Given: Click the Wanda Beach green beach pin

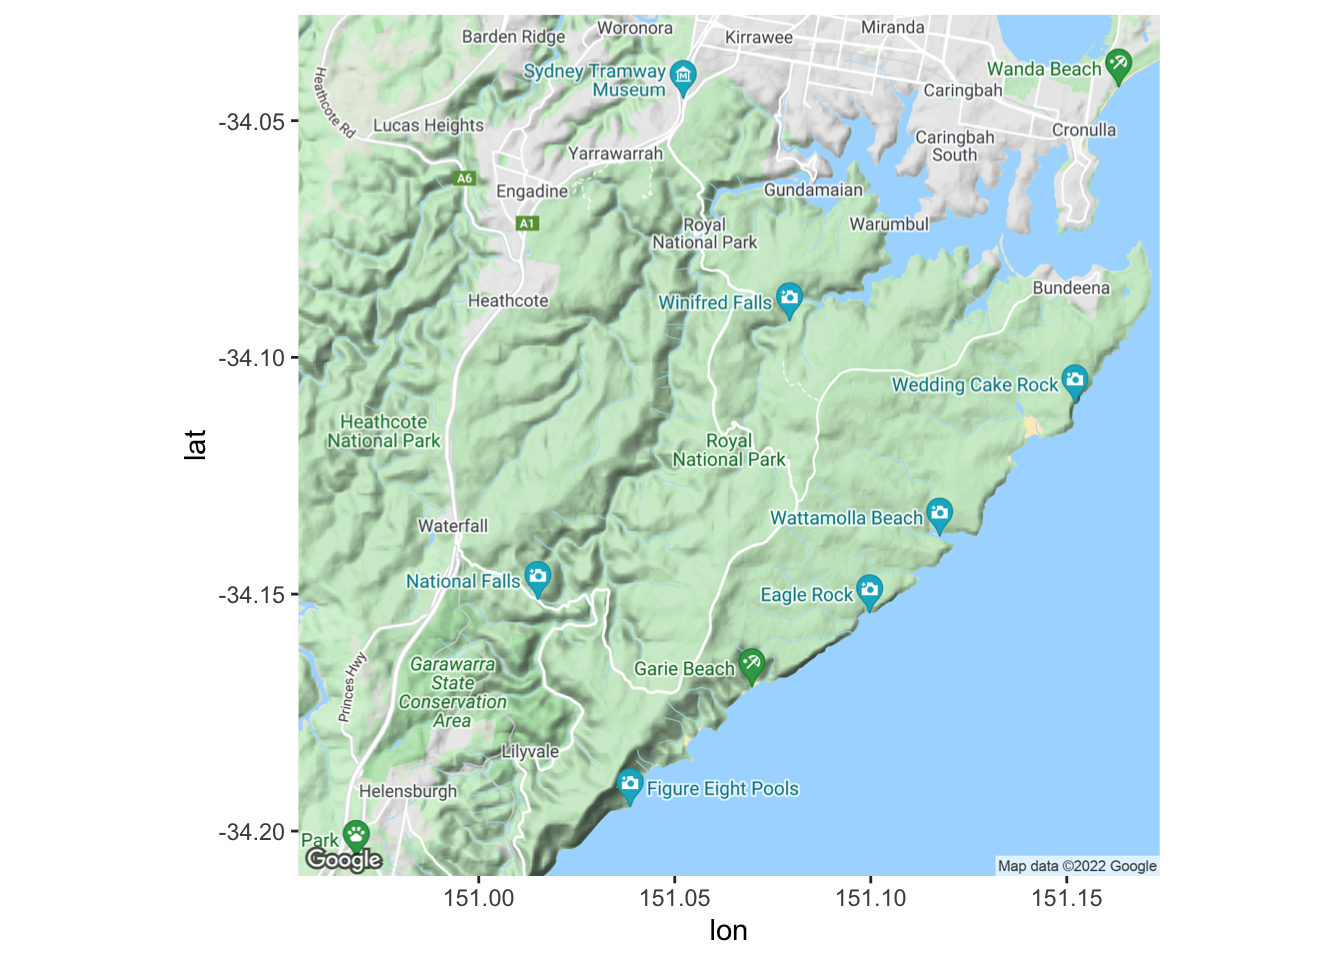Looking at the screenshot, I should (1118, 65).
